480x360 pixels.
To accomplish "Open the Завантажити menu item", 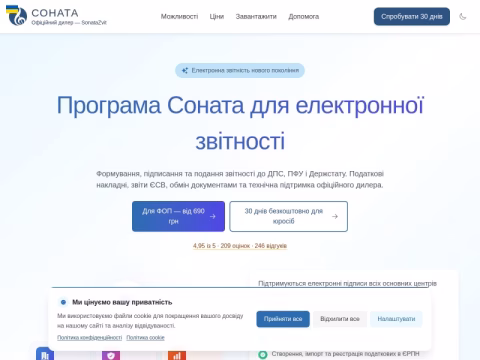I will [x=256, y=16].
